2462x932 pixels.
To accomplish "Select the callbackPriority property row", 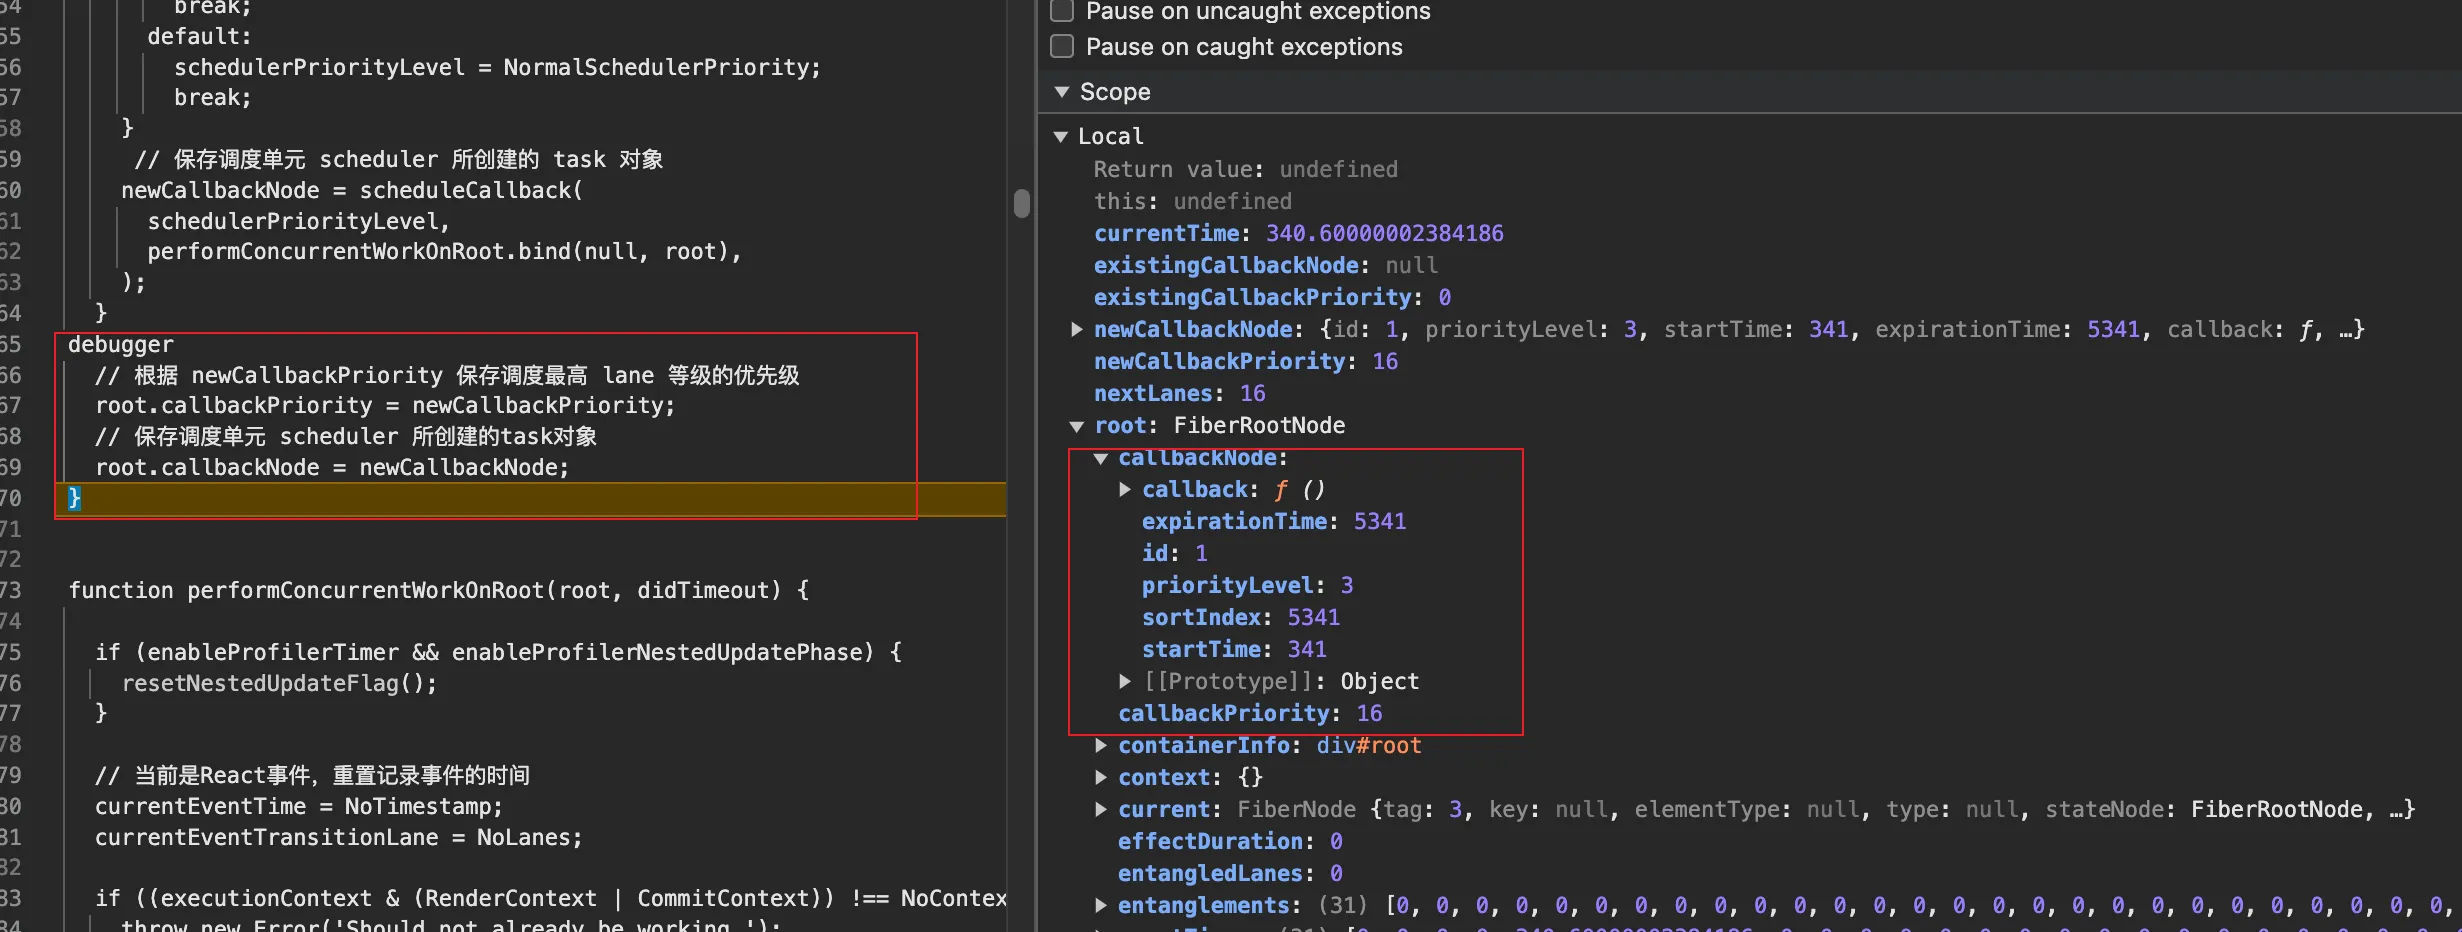I will pos(1224,713).
